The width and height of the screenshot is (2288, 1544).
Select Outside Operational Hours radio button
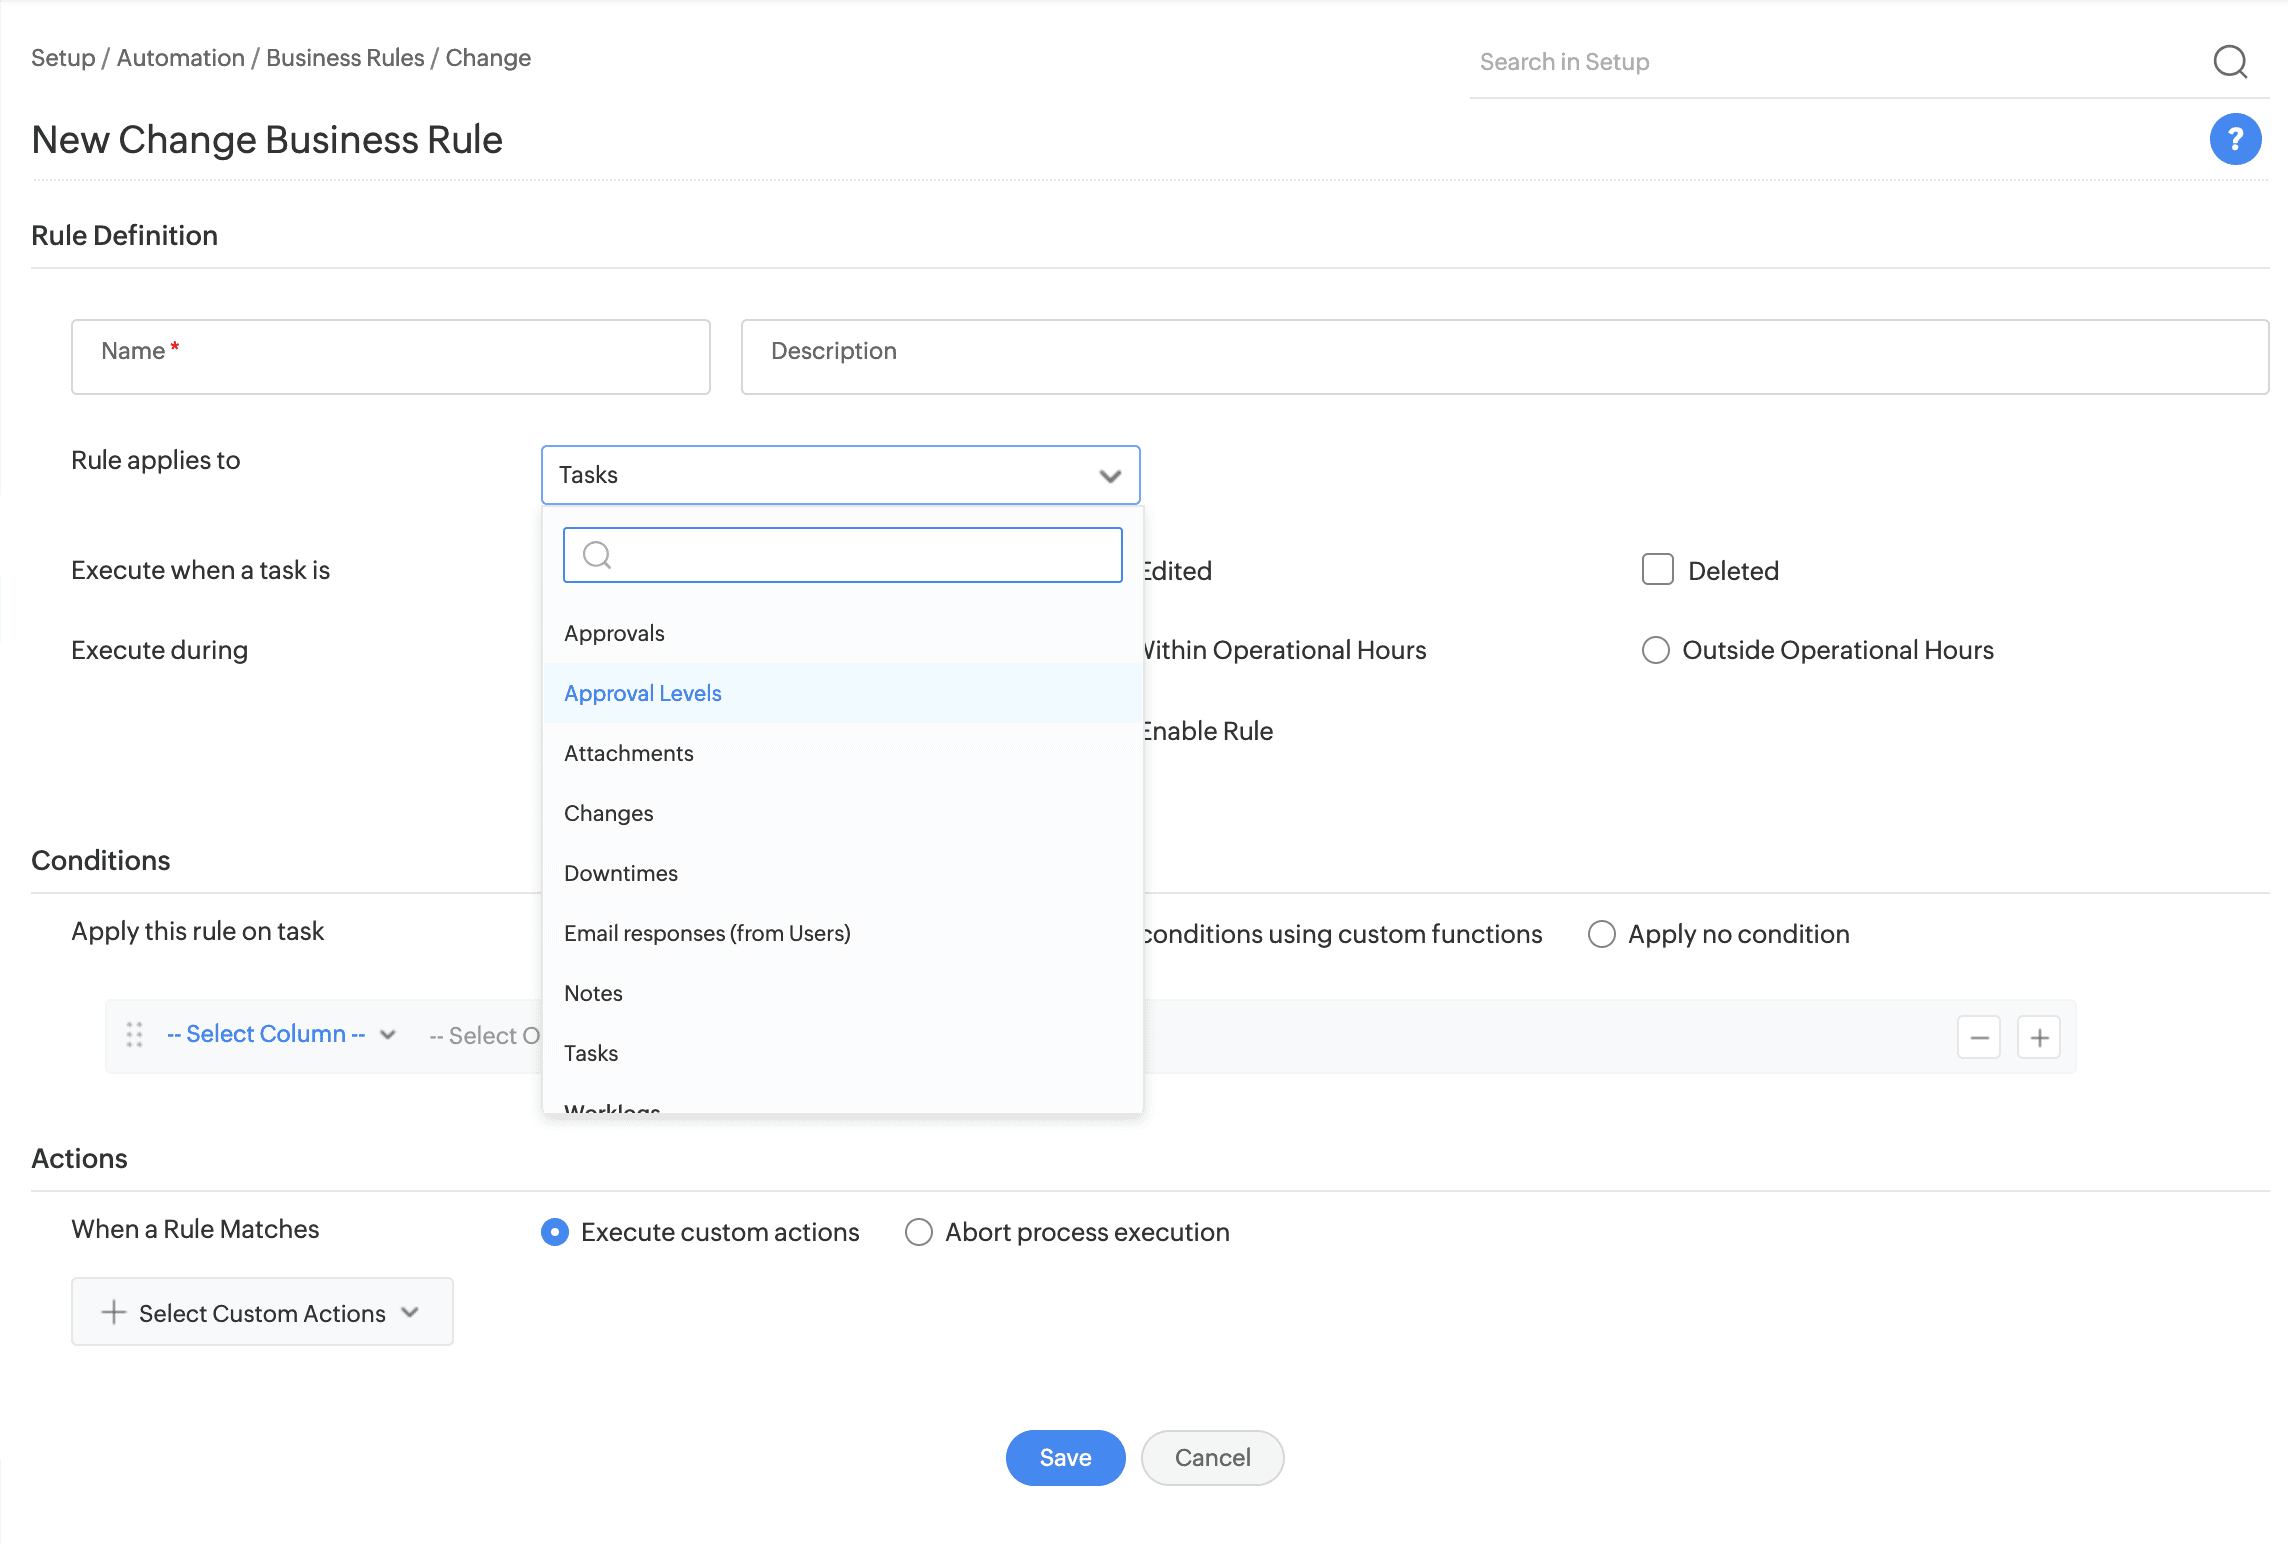[x=1655, y=650]
